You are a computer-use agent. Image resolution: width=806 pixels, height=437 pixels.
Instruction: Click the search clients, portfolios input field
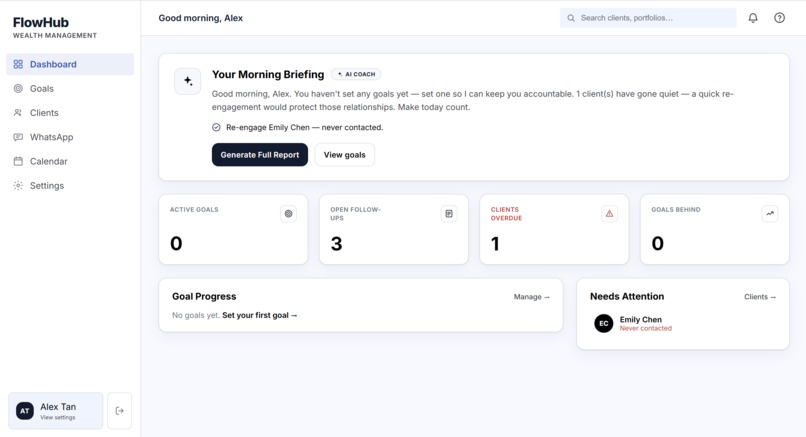click(648, 18)
